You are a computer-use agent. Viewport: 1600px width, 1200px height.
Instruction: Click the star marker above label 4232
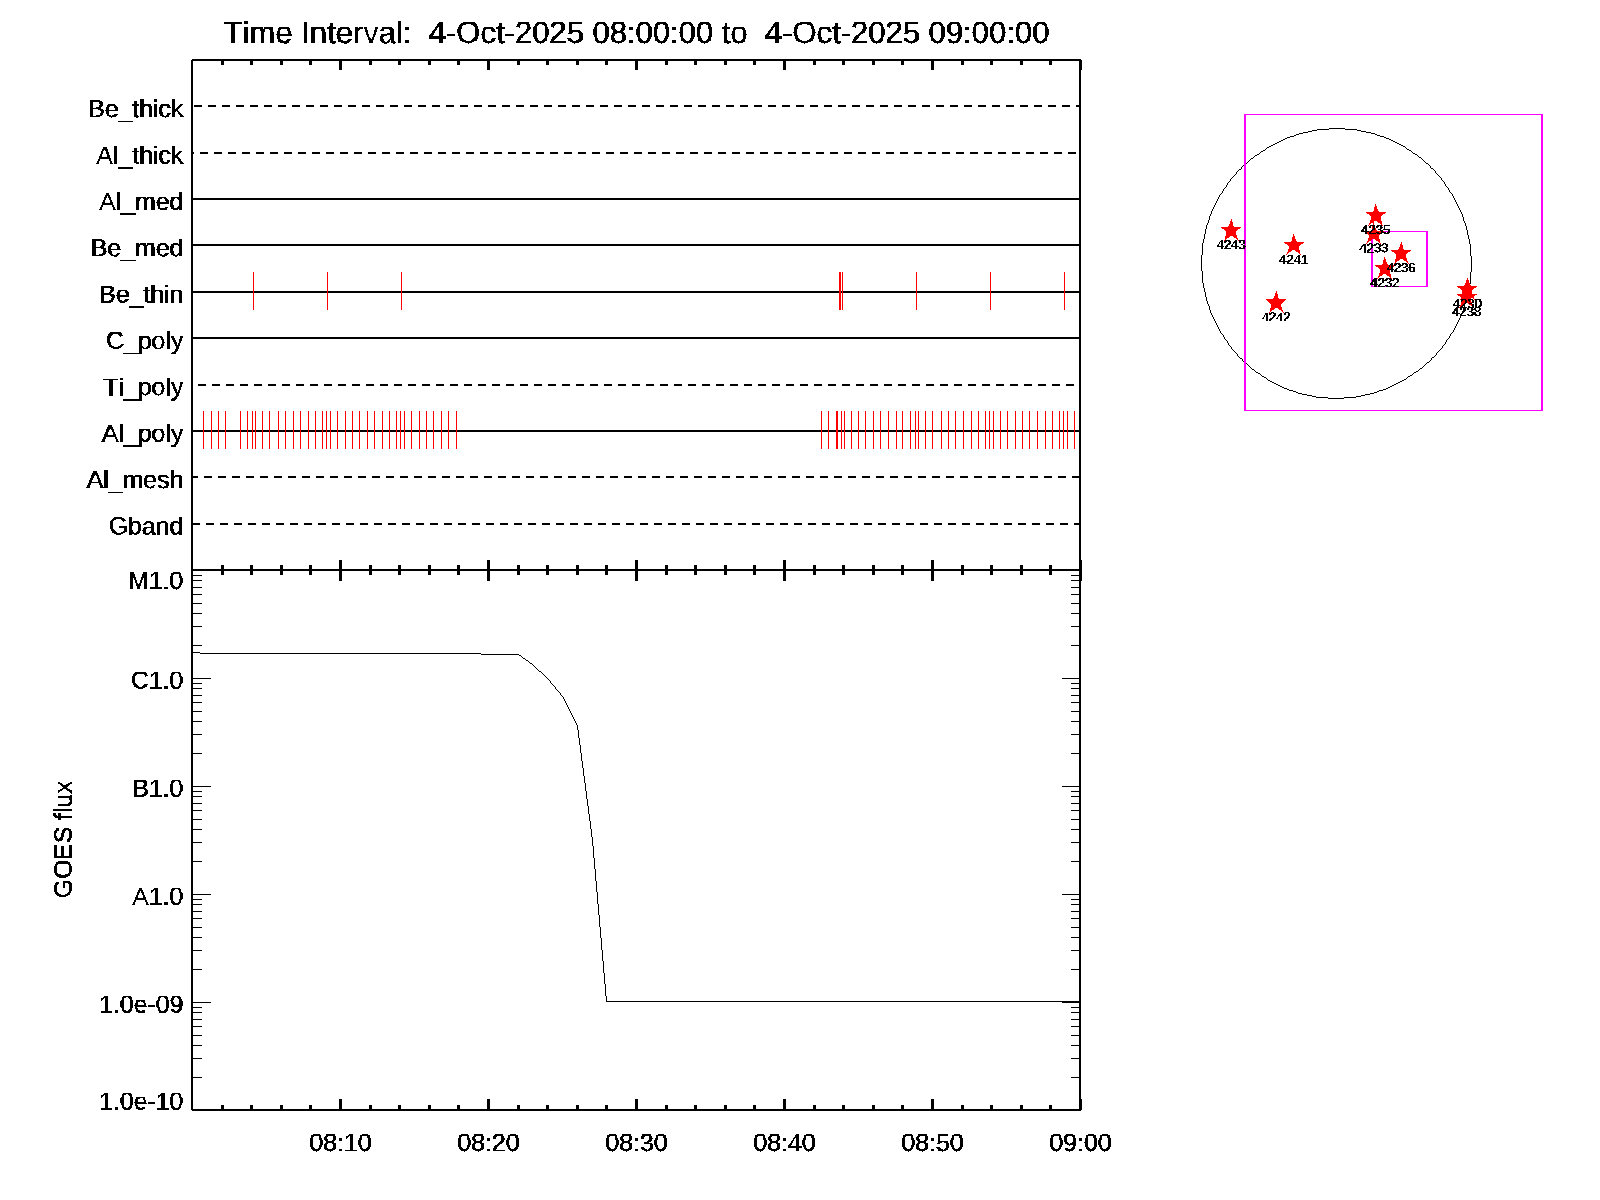[x=1384, y=268]
